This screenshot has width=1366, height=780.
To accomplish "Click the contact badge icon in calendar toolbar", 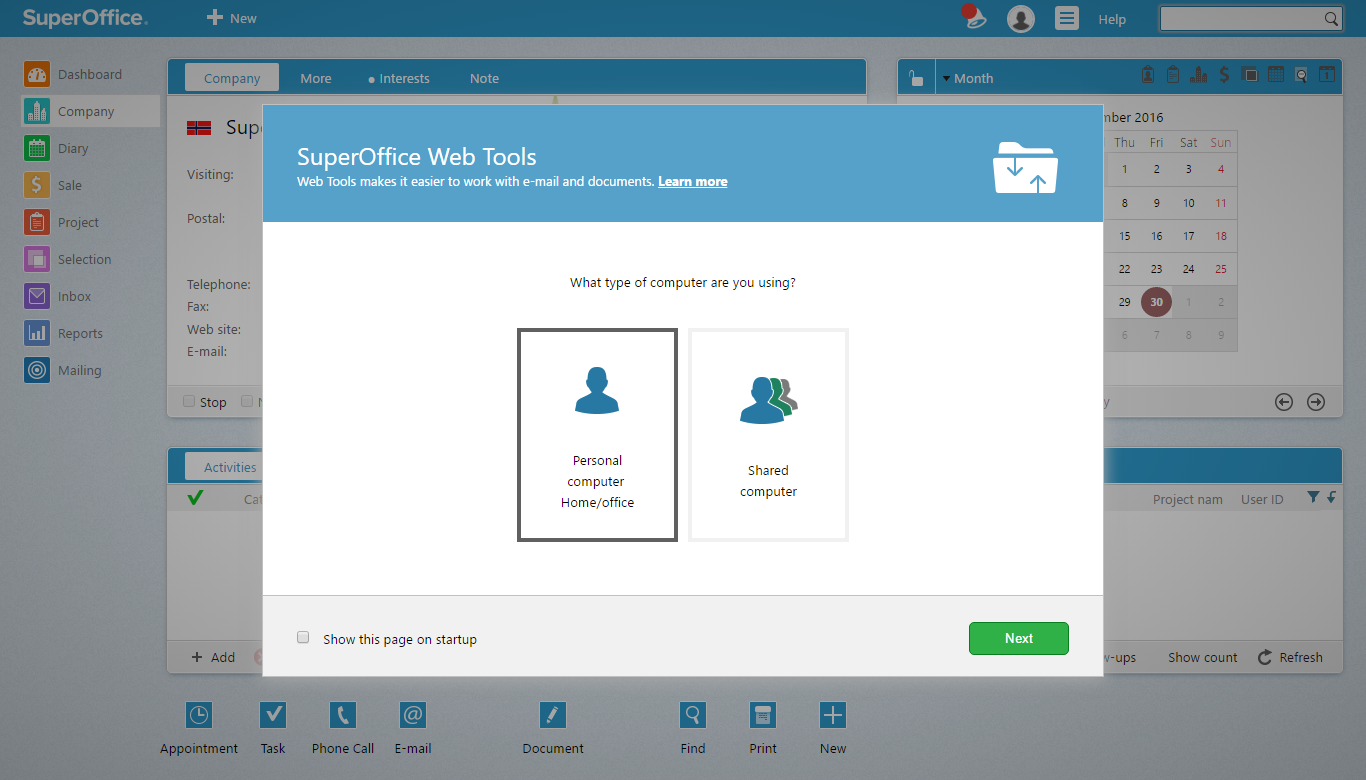I will (x=1148, y=75).
